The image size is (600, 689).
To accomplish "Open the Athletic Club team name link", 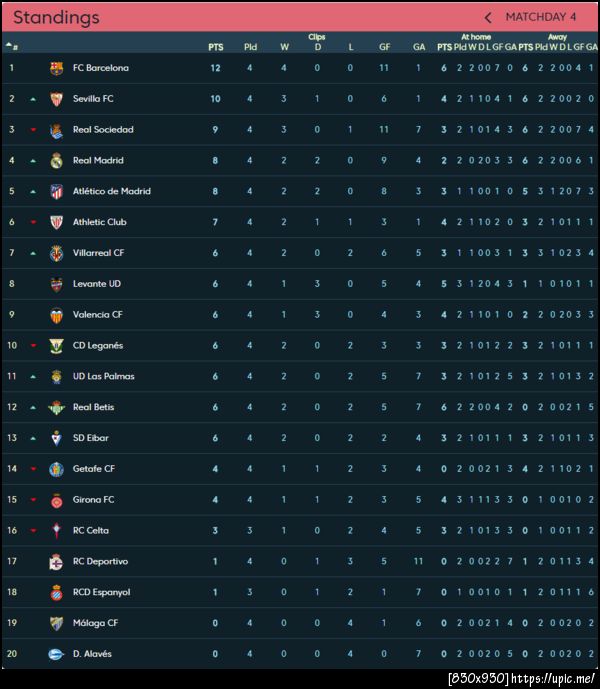I will pos(100,222).
